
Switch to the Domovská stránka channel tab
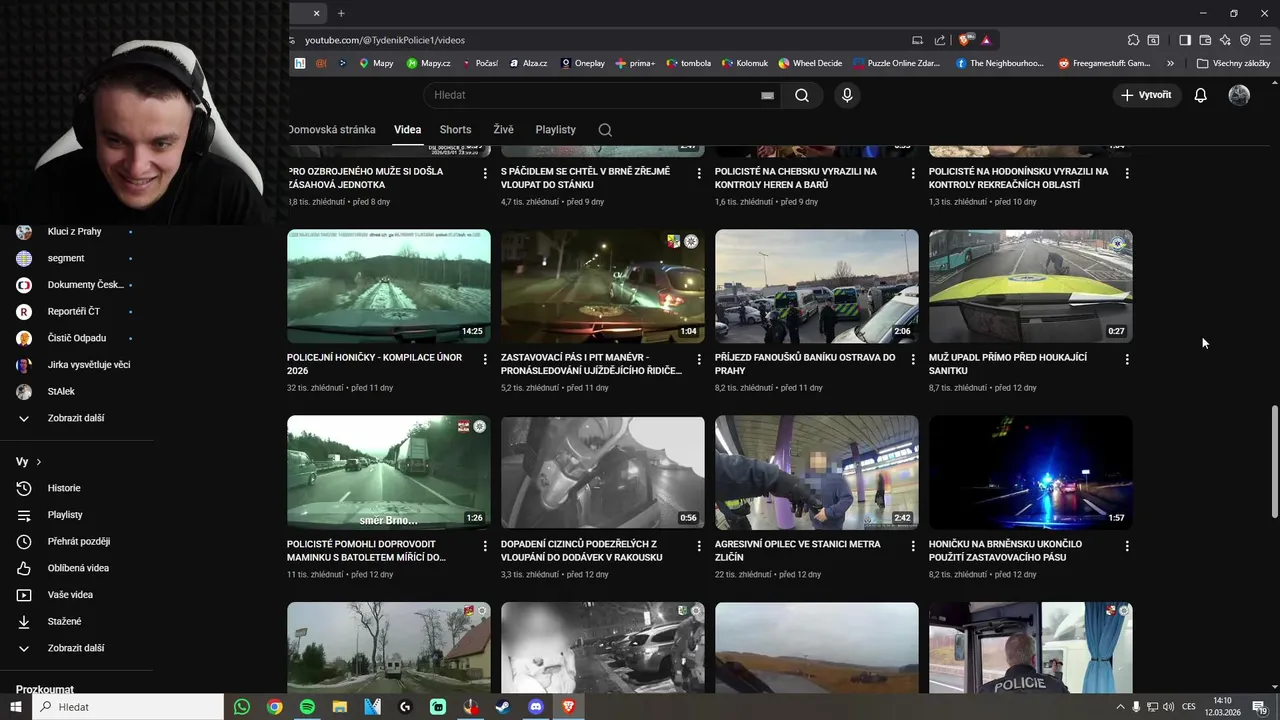point(332,130)
